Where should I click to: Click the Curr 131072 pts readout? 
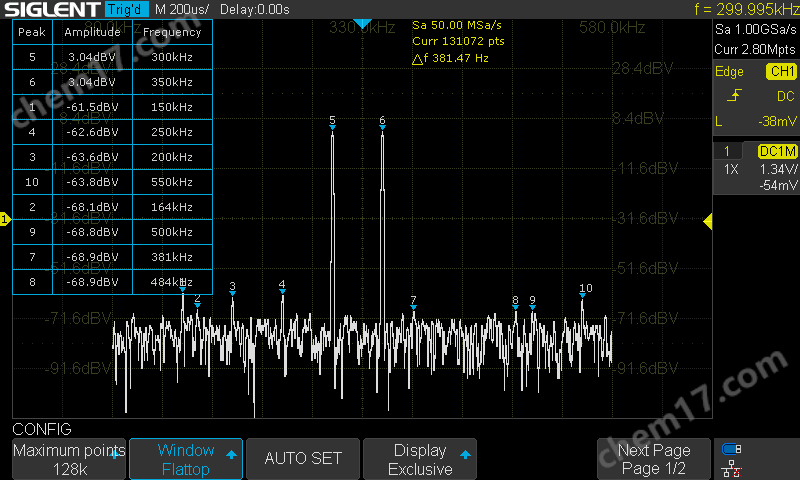click(x=458, y=41)
